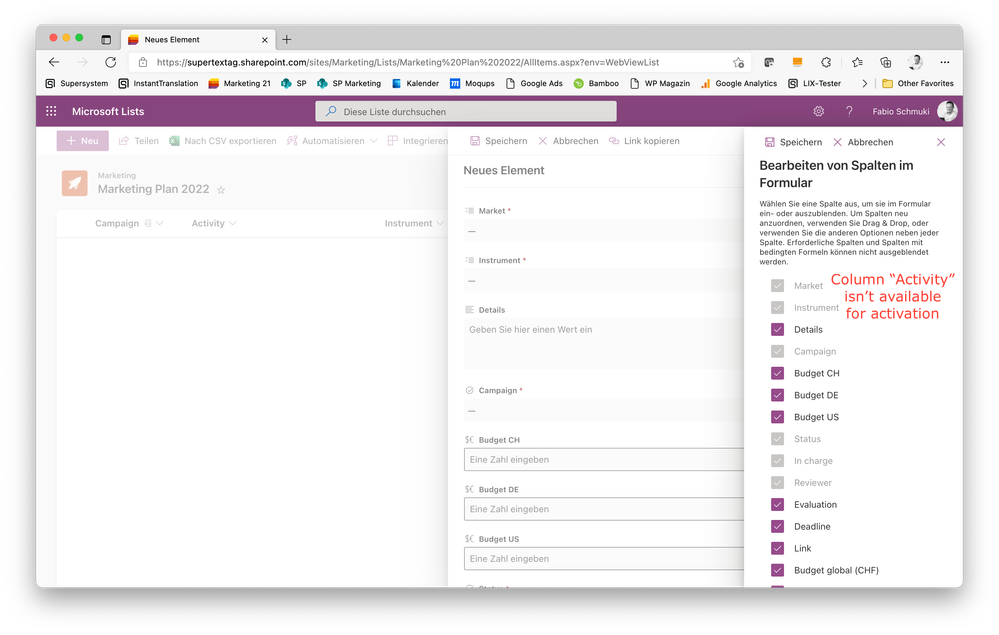Click the Fabio Schmuki profile picture
Image resolution: width=999 pixels, height=635 pixels.
click(947, 111)
